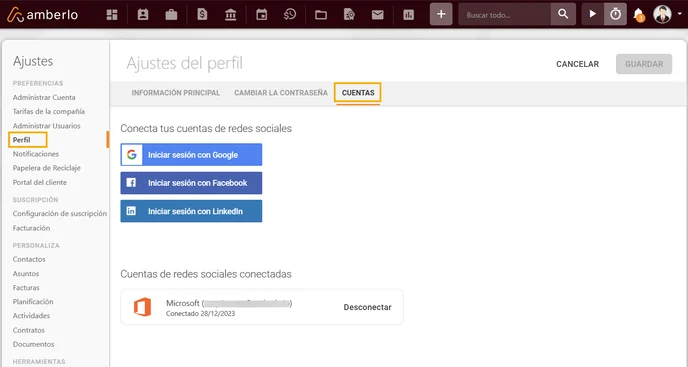Sign in with 'Iniciar sesión con Google'
The image size is (688, 367).
(191, 155)
